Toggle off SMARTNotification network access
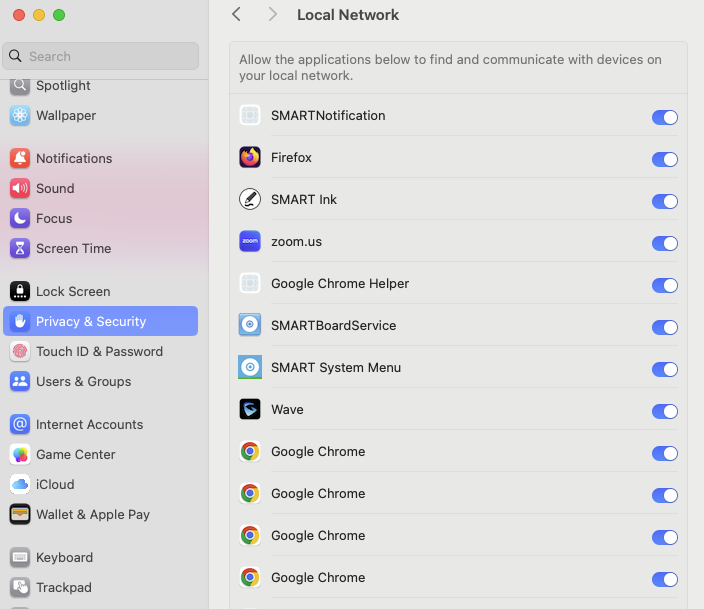 (x=664, y=117)
